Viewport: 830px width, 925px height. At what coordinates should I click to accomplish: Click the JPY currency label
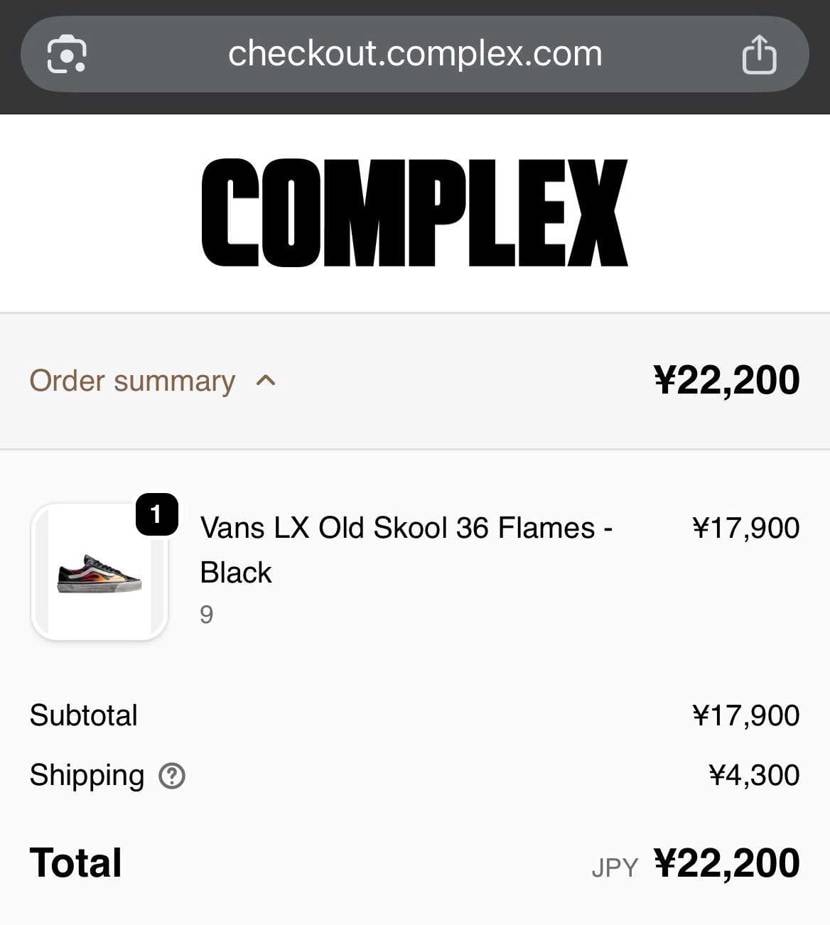click(615, 868)
